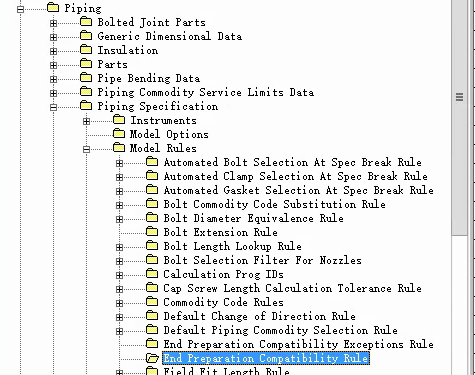Screen dimensions: 475x375
Task: Expand Pipe Bending Data node
Action: point(53,79)
